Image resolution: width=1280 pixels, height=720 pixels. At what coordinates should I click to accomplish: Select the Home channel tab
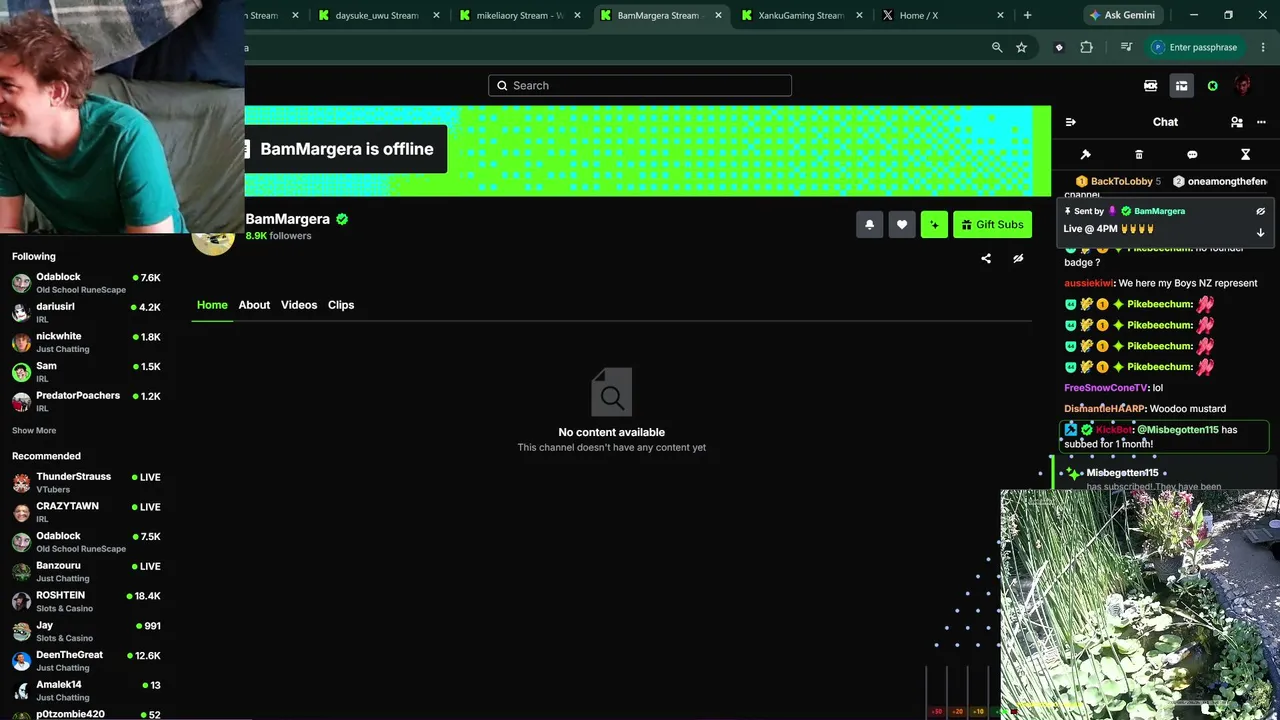click(x=212, y=305)
